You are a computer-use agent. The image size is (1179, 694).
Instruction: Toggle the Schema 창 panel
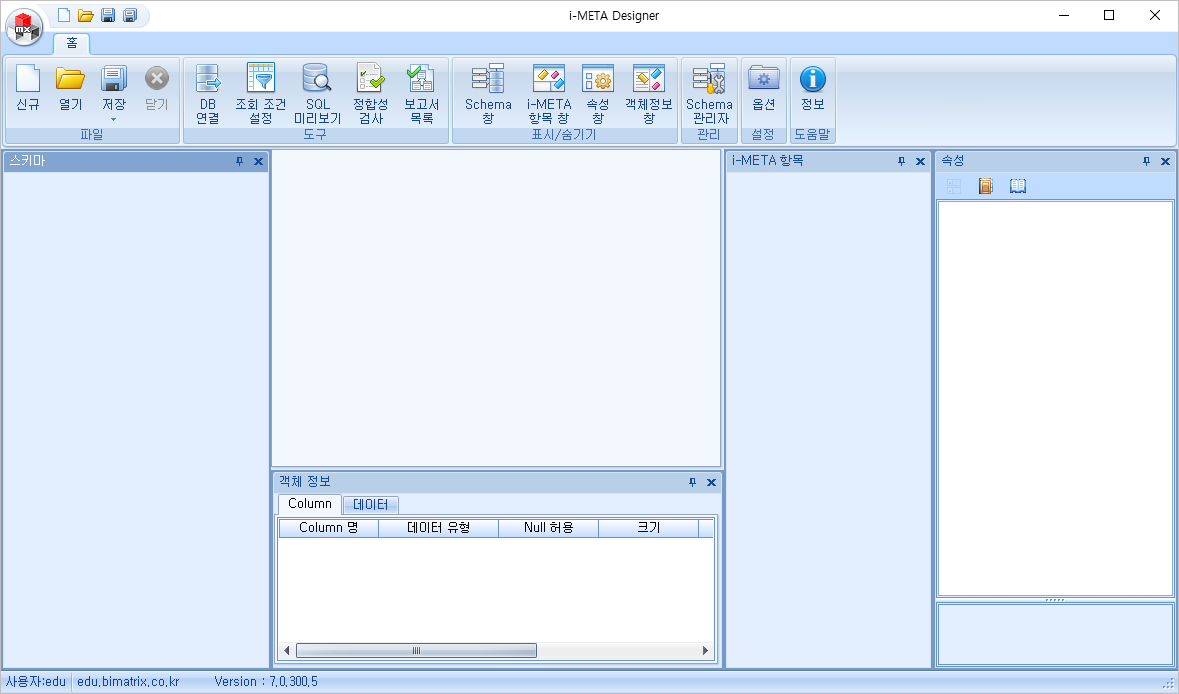click(488, 94)
